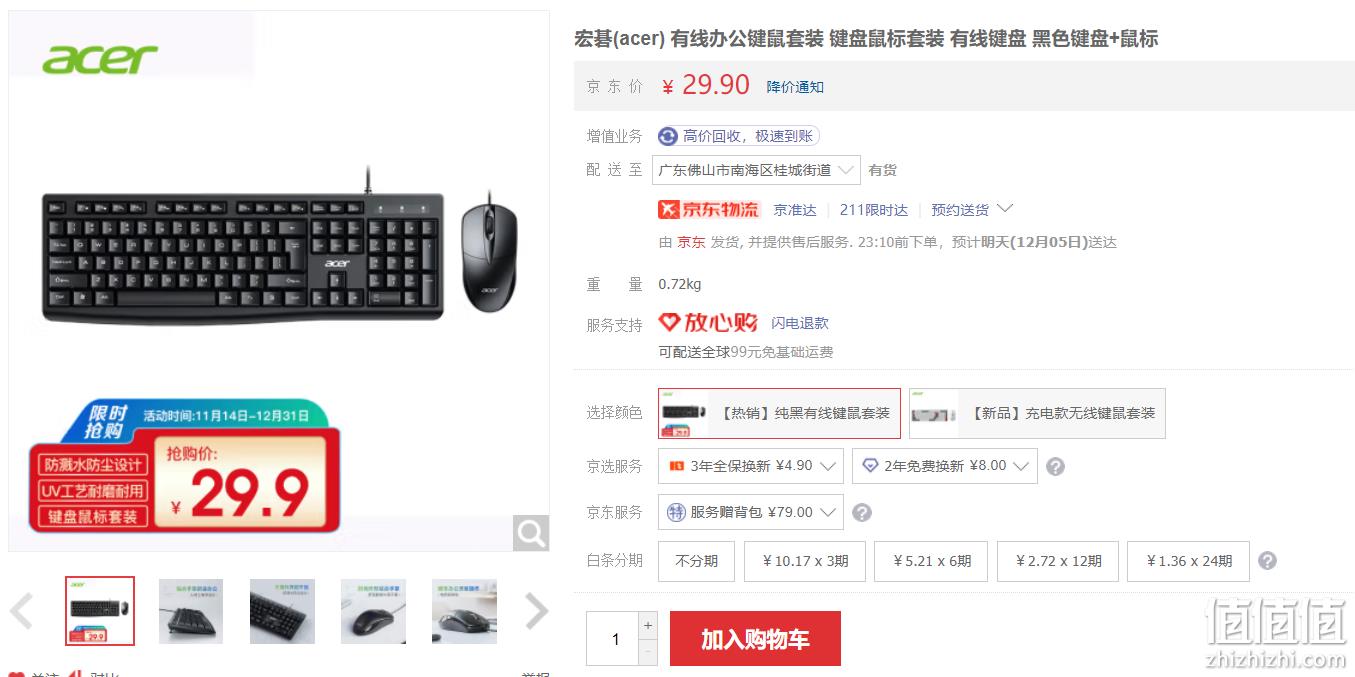1355x677 pixels.
Task: Click the 降价通知 link
Action: 795,87
